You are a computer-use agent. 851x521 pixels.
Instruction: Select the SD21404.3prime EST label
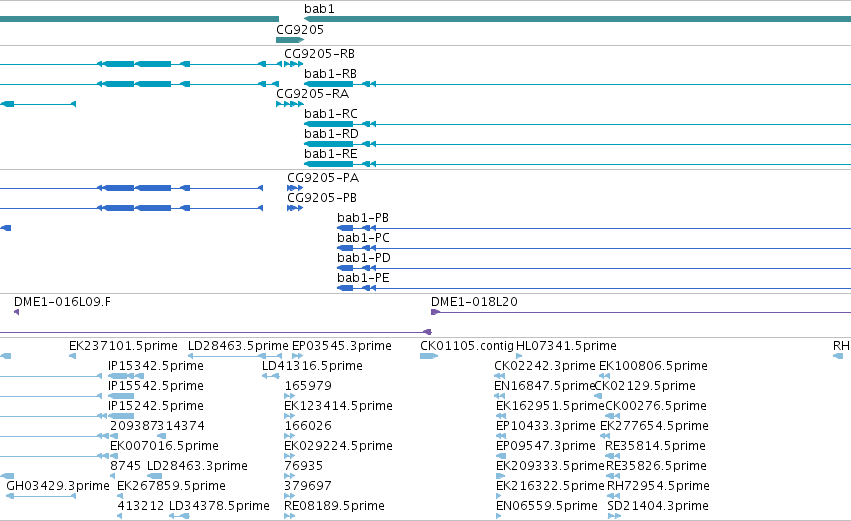(658, 507)
